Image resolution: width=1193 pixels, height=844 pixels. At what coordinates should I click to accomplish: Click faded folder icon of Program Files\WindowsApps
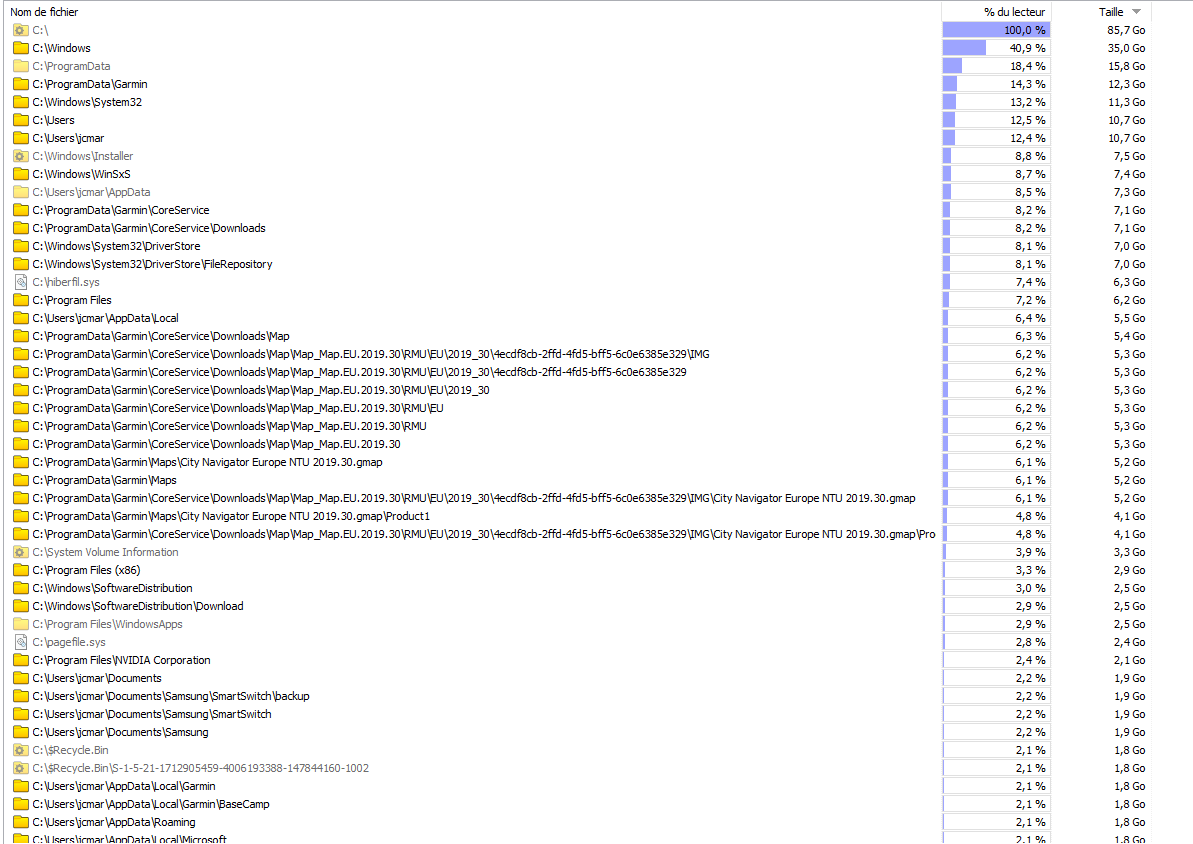coord(21,625)
